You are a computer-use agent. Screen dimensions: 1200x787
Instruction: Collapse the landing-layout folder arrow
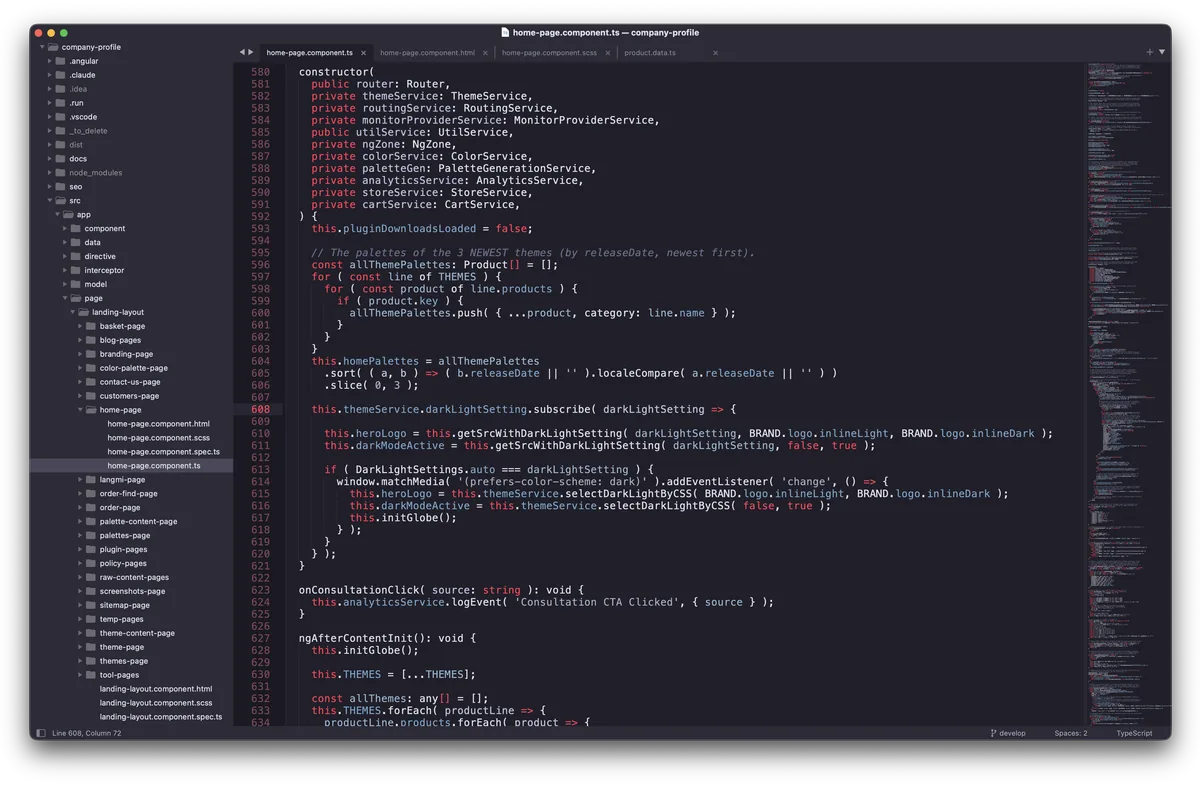pyautogui.click(x=72, y=312)
